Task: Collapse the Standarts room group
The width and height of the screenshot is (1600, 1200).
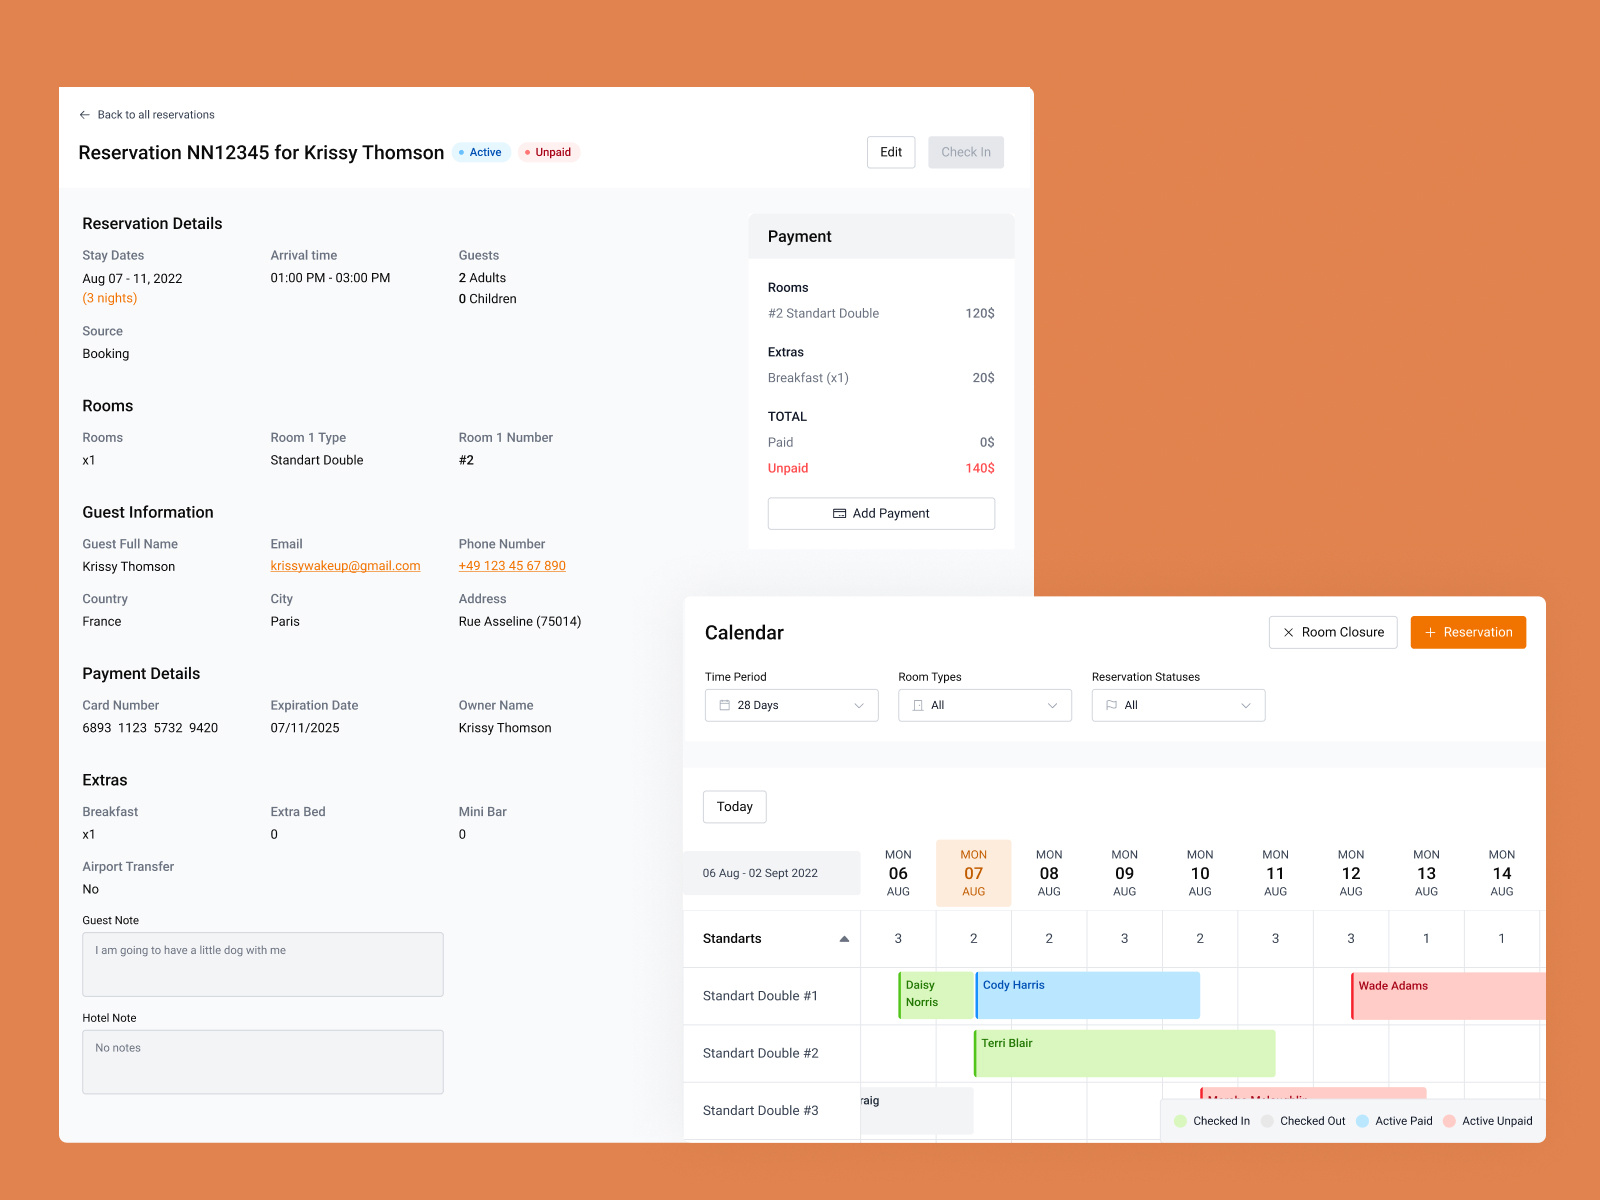Action: (x=844, y=938)
